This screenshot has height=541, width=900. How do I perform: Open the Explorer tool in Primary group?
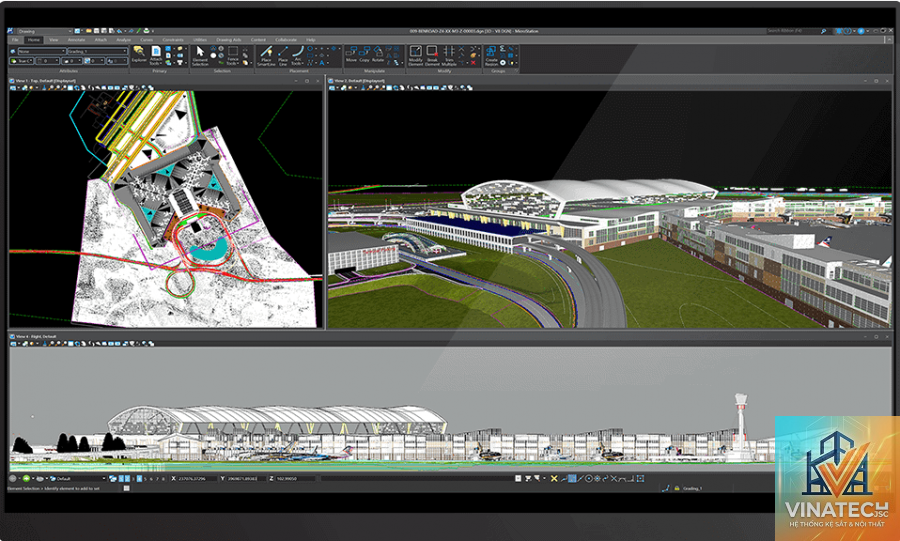click(139, 55)
